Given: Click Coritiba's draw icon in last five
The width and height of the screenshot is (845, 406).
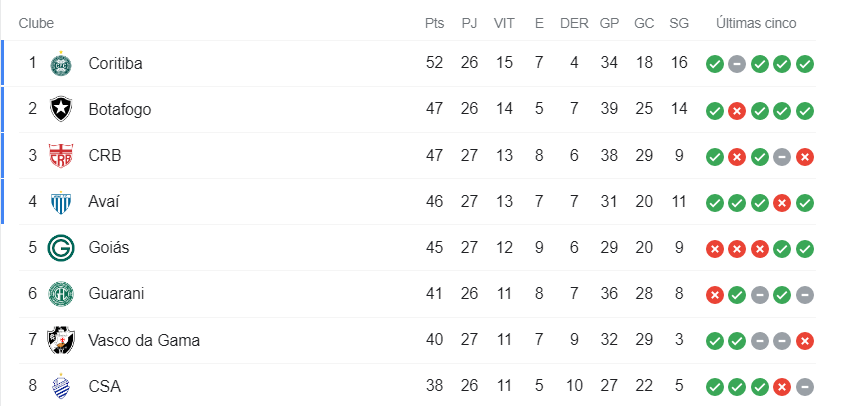Looking at the screenshot, I should 737,64.
